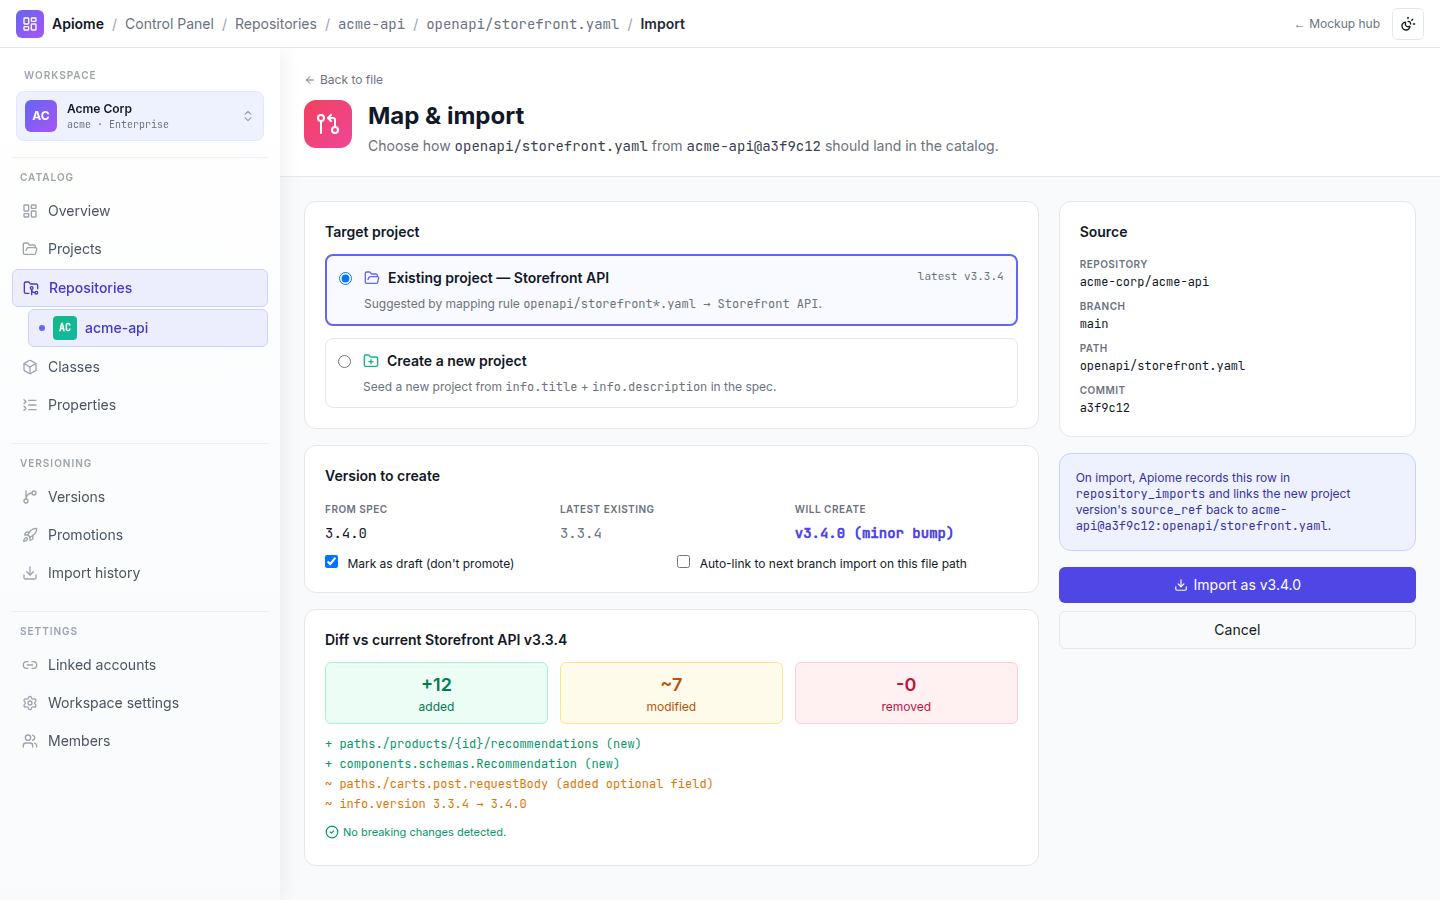Click the Import history download icon
The width and height of the screenshot is (1440, 900).
[x=30, y=573]
